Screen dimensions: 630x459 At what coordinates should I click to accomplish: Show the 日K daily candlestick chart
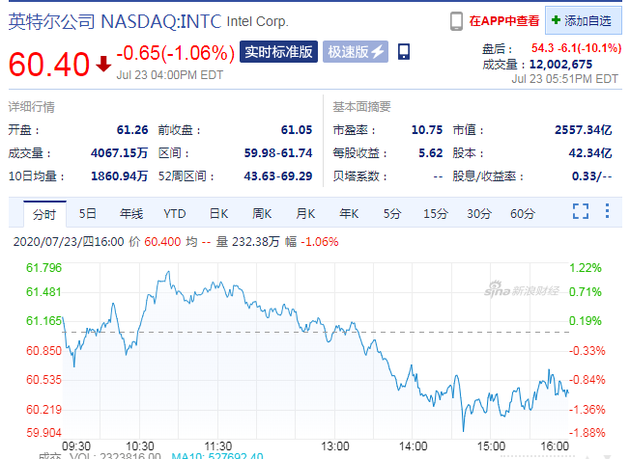(x=218, y=213)
